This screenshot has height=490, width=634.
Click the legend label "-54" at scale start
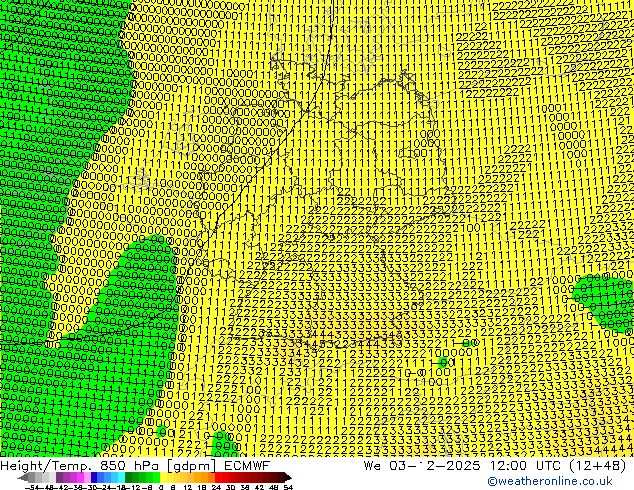pos(32,487)
